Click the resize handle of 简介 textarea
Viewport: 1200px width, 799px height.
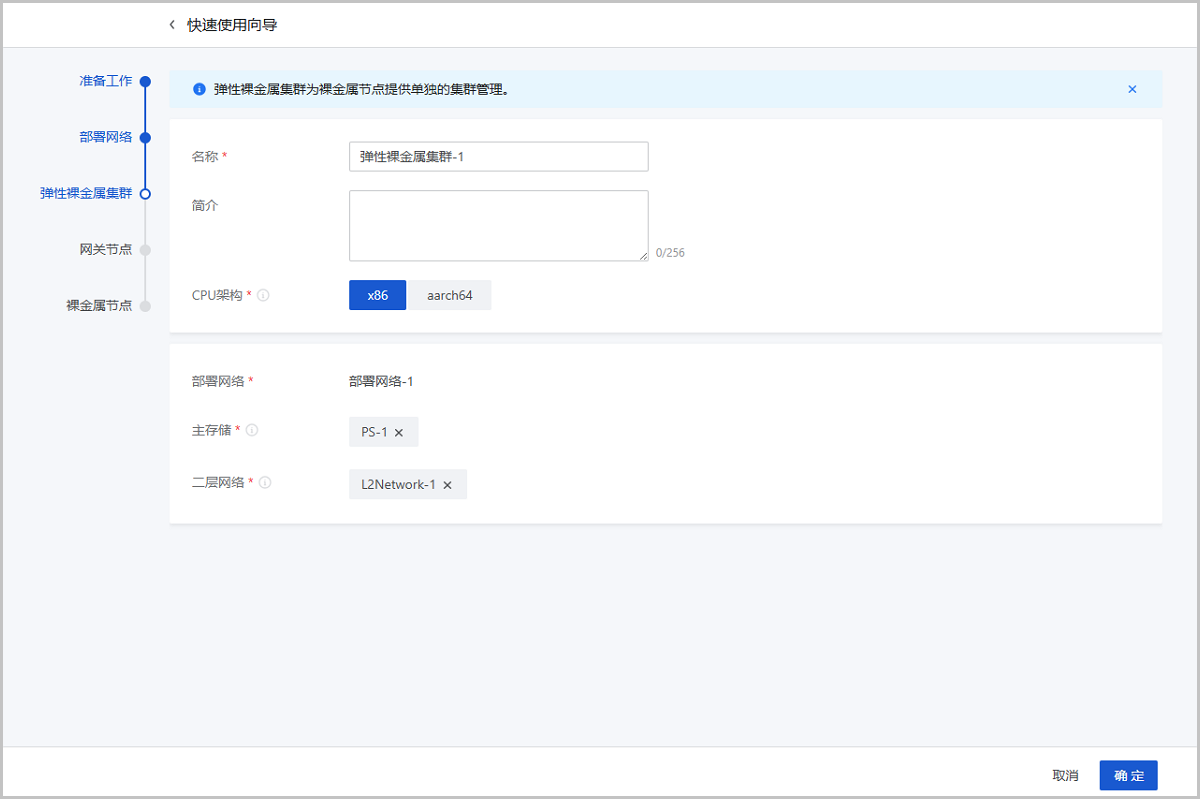click(x=643, y=256)
